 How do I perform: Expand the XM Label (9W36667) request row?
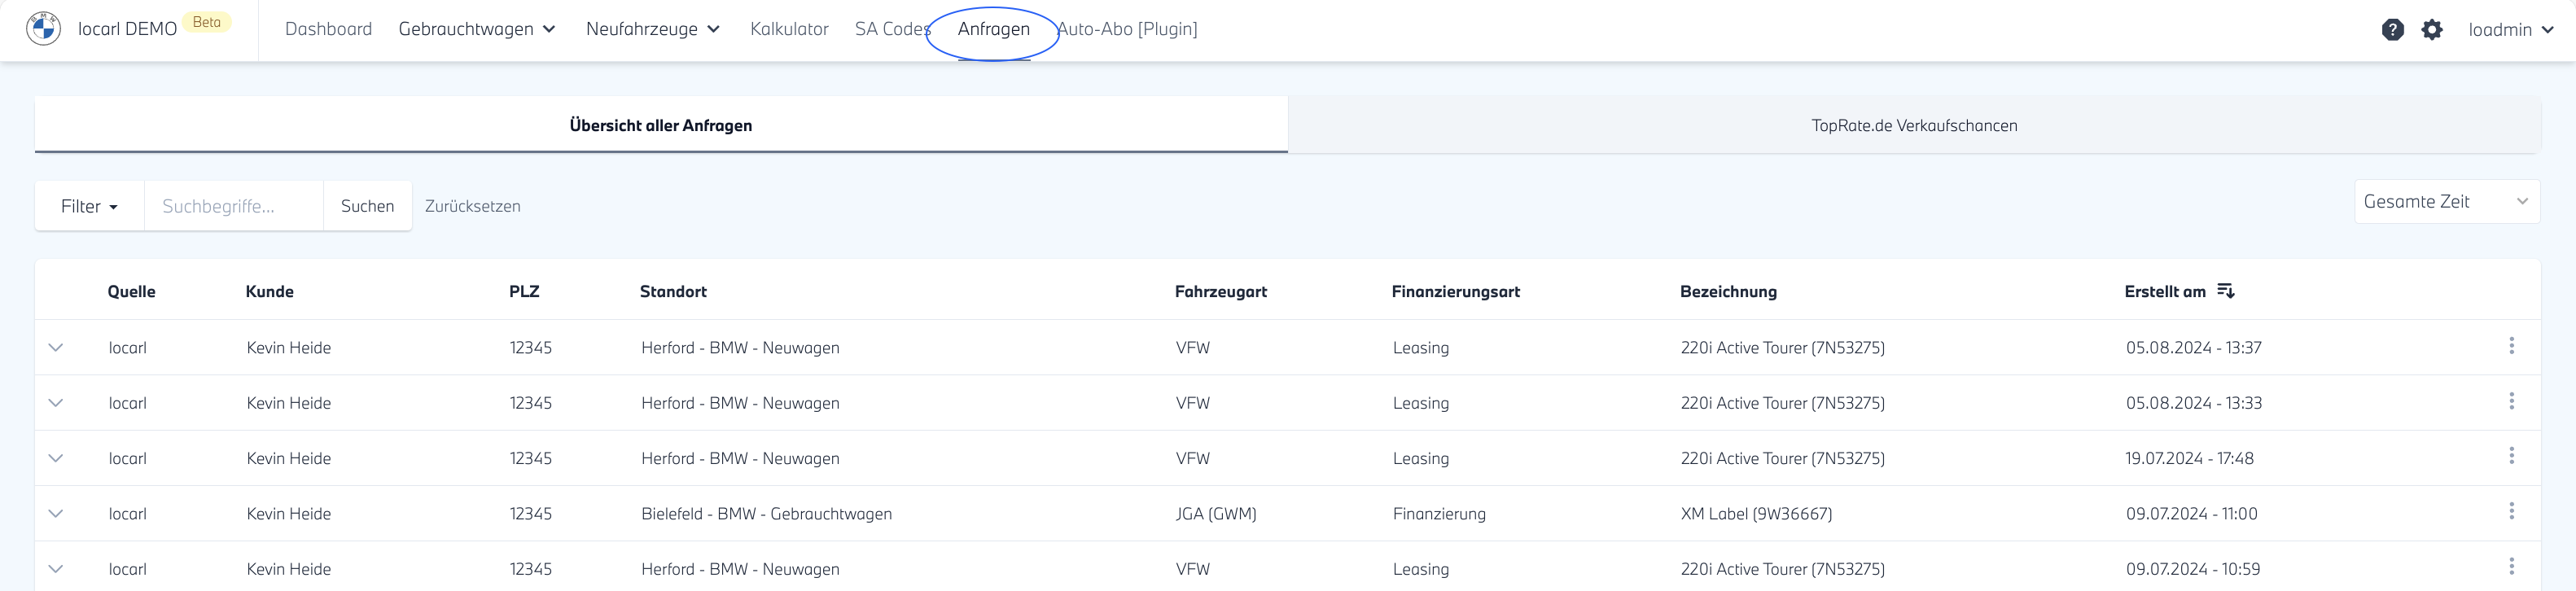(56, 514)
